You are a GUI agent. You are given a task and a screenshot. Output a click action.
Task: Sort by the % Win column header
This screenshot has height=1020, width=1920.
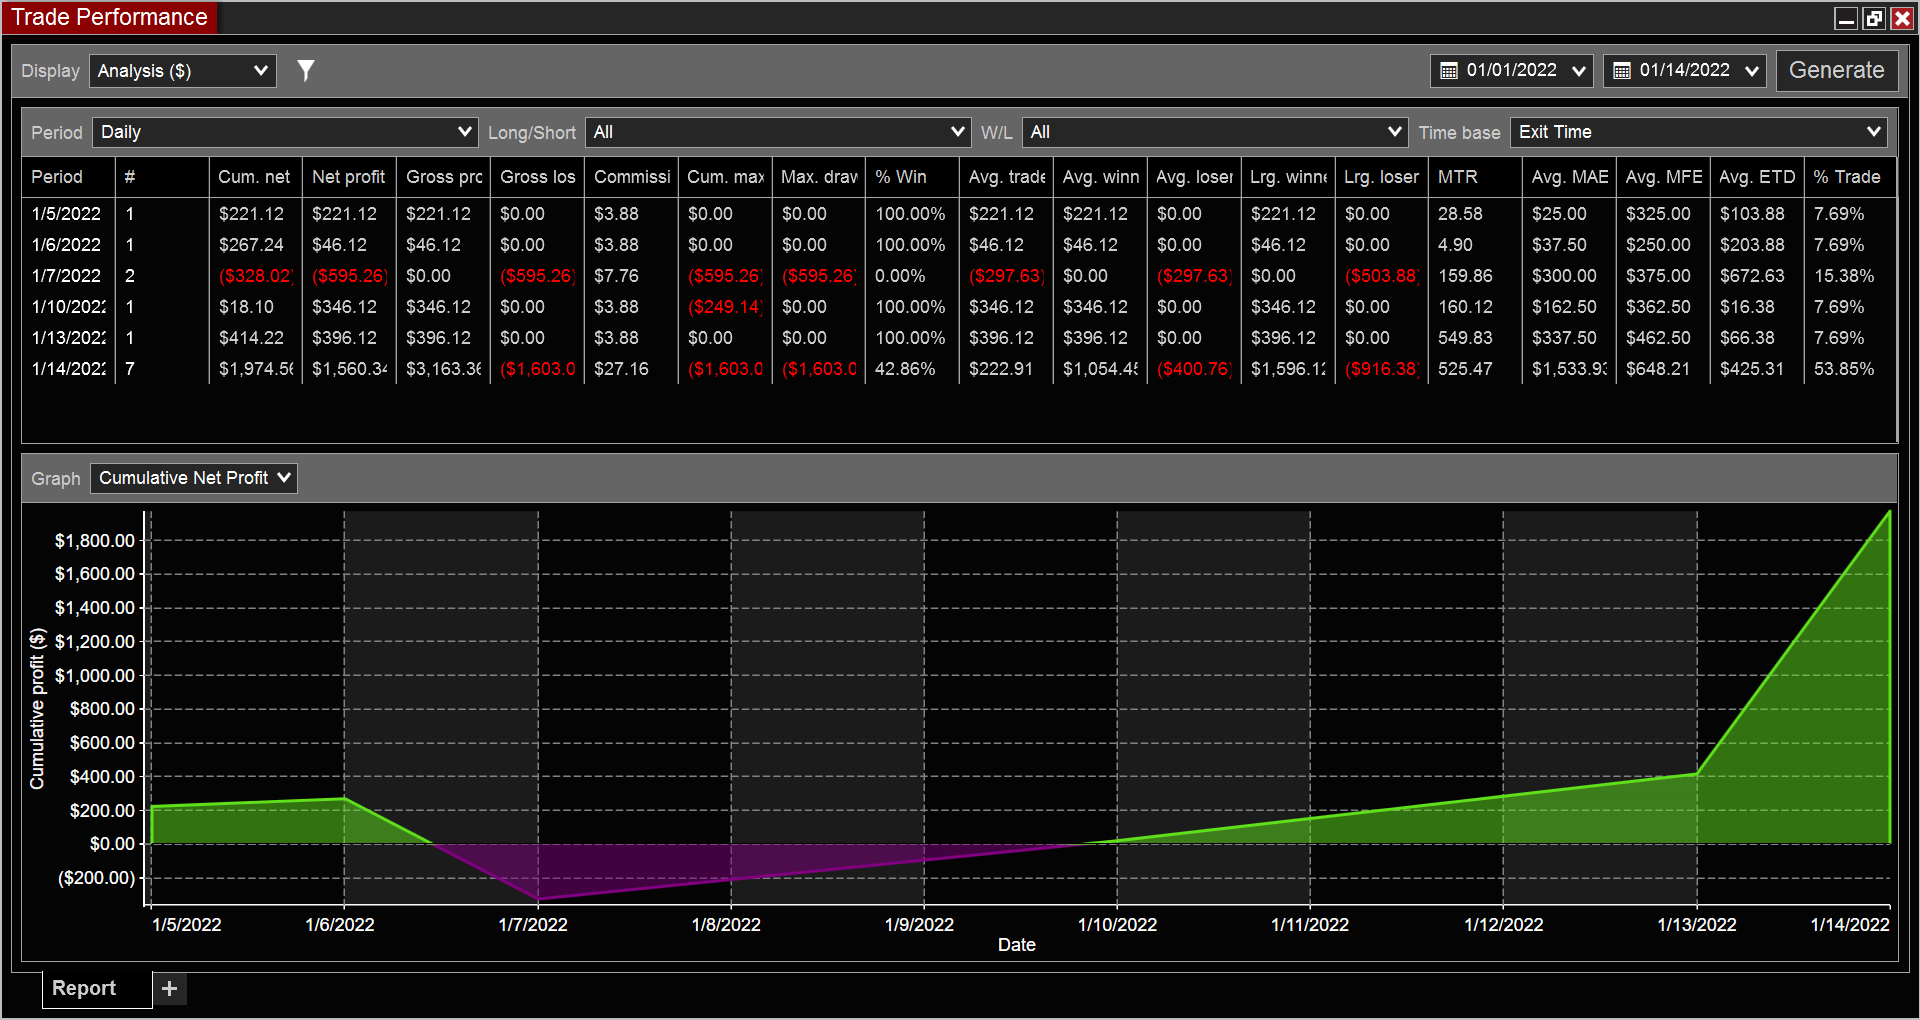point(913,177)
